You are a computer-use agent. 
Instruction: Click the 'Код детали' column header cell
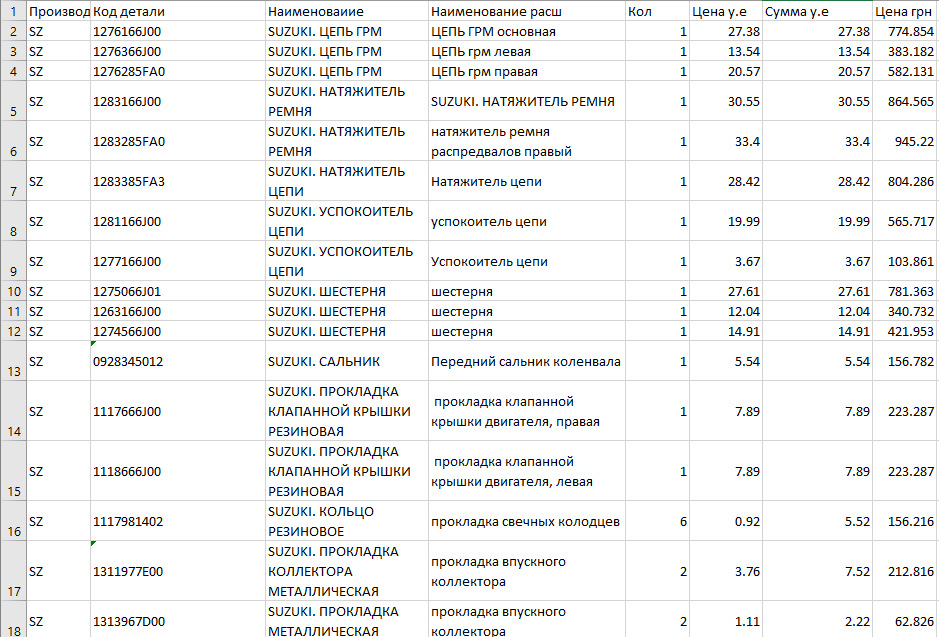click(178, 11)
